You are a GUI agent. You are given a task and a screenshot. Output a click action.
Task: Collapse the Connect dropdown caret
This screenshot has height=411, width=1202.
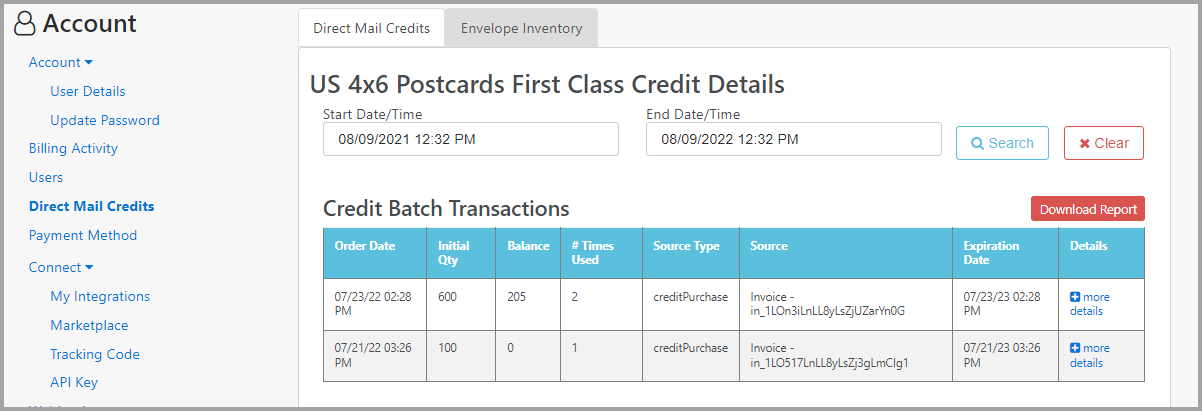pos(89,268)
